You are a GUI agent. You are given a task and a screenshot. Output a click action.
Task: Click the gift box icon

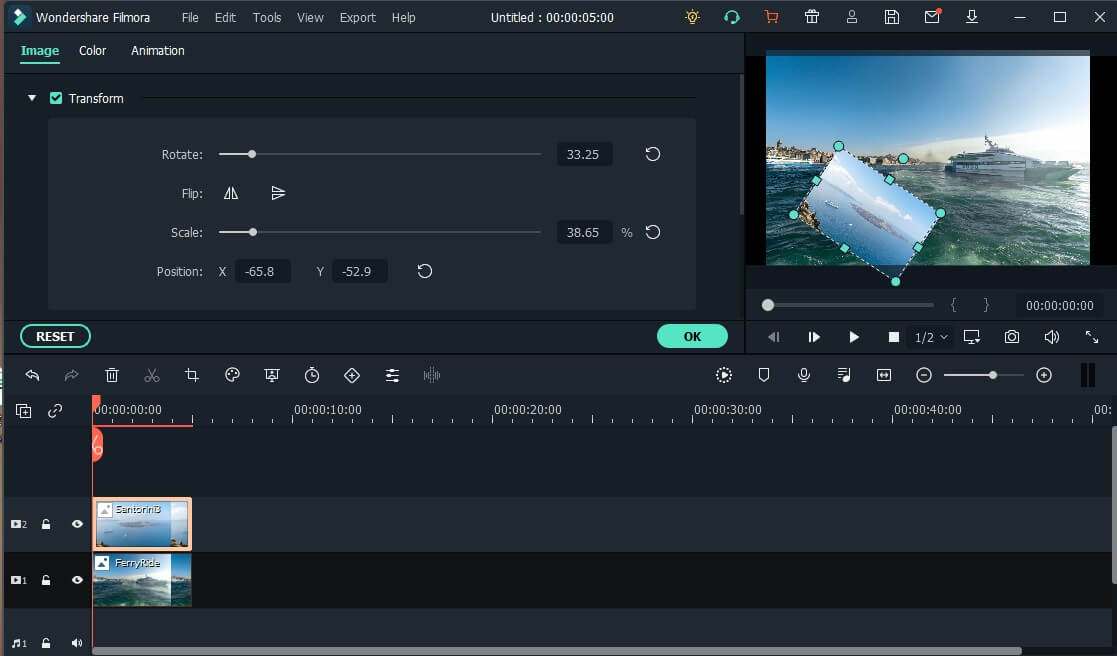[811, 17]
